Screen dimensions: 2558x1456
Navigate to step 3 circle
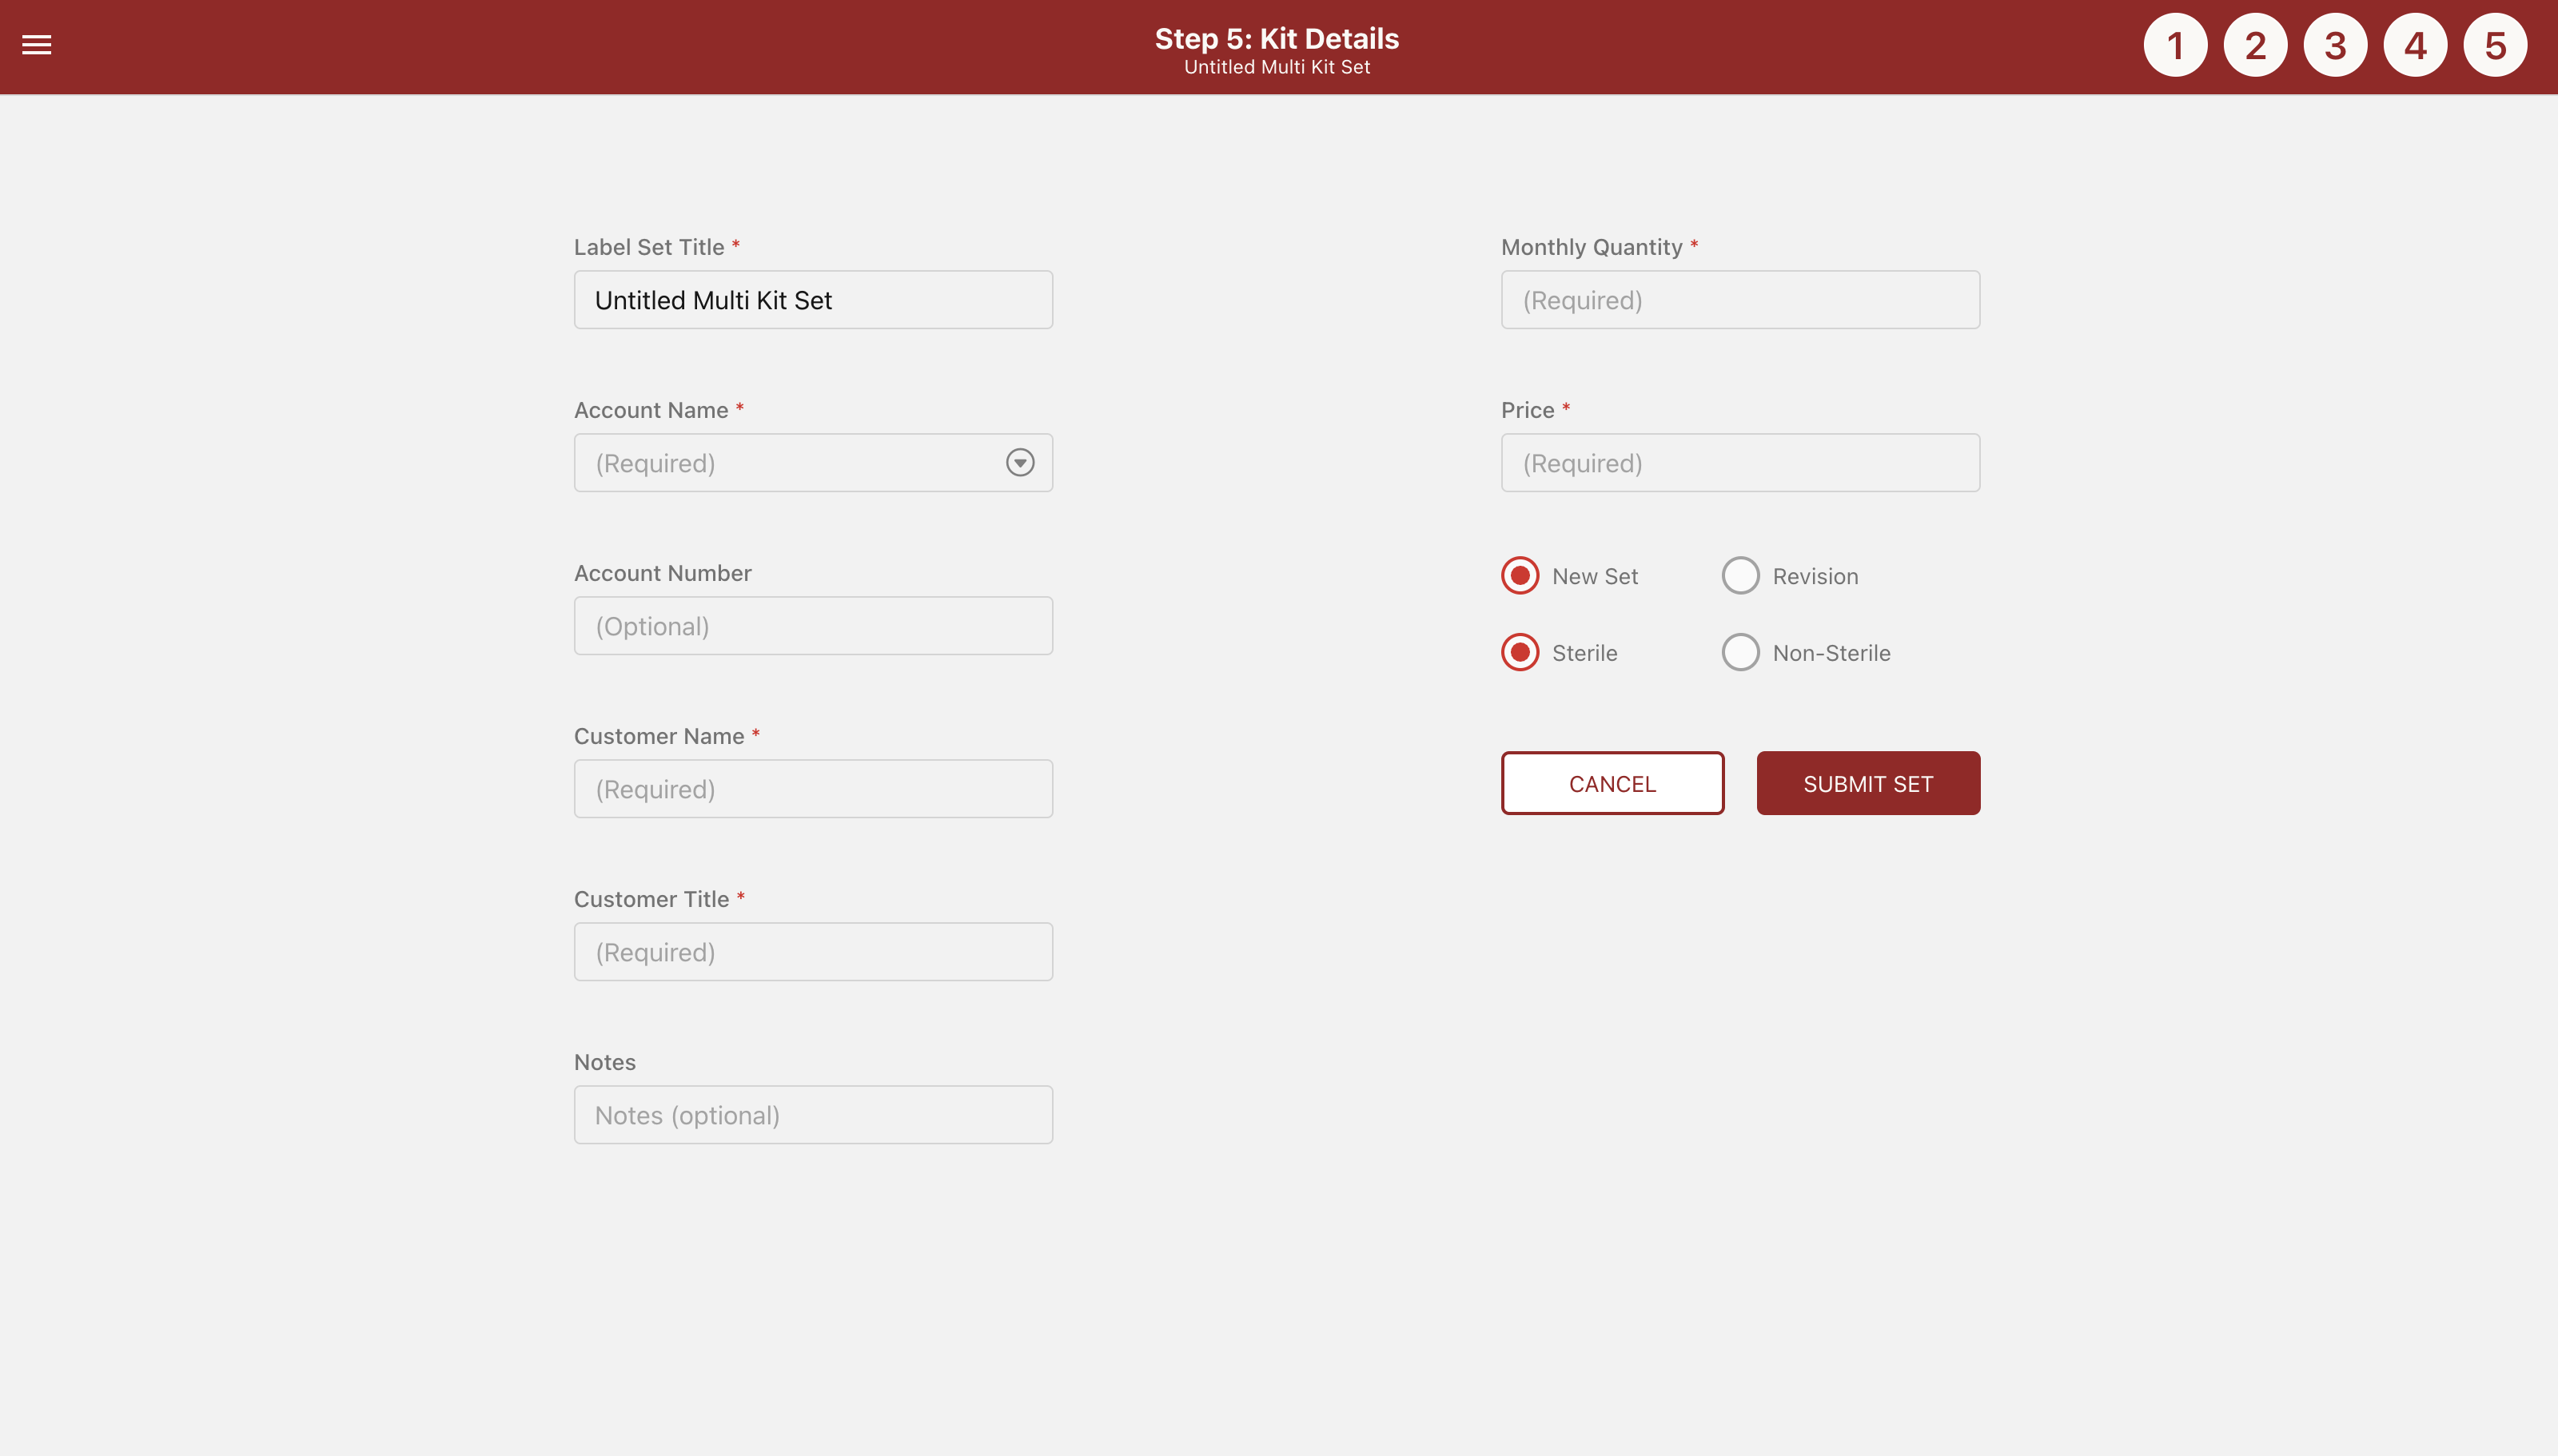pyautogui.click(x=2335, y=46)
